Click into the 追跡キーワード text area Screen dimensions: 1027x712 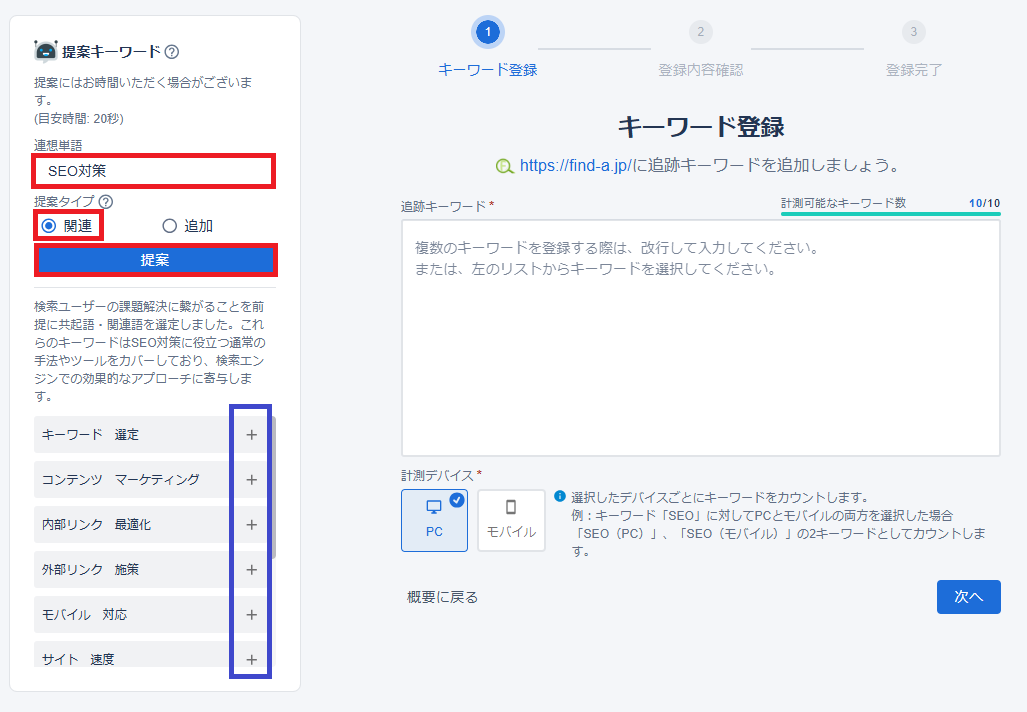point(700,338)
